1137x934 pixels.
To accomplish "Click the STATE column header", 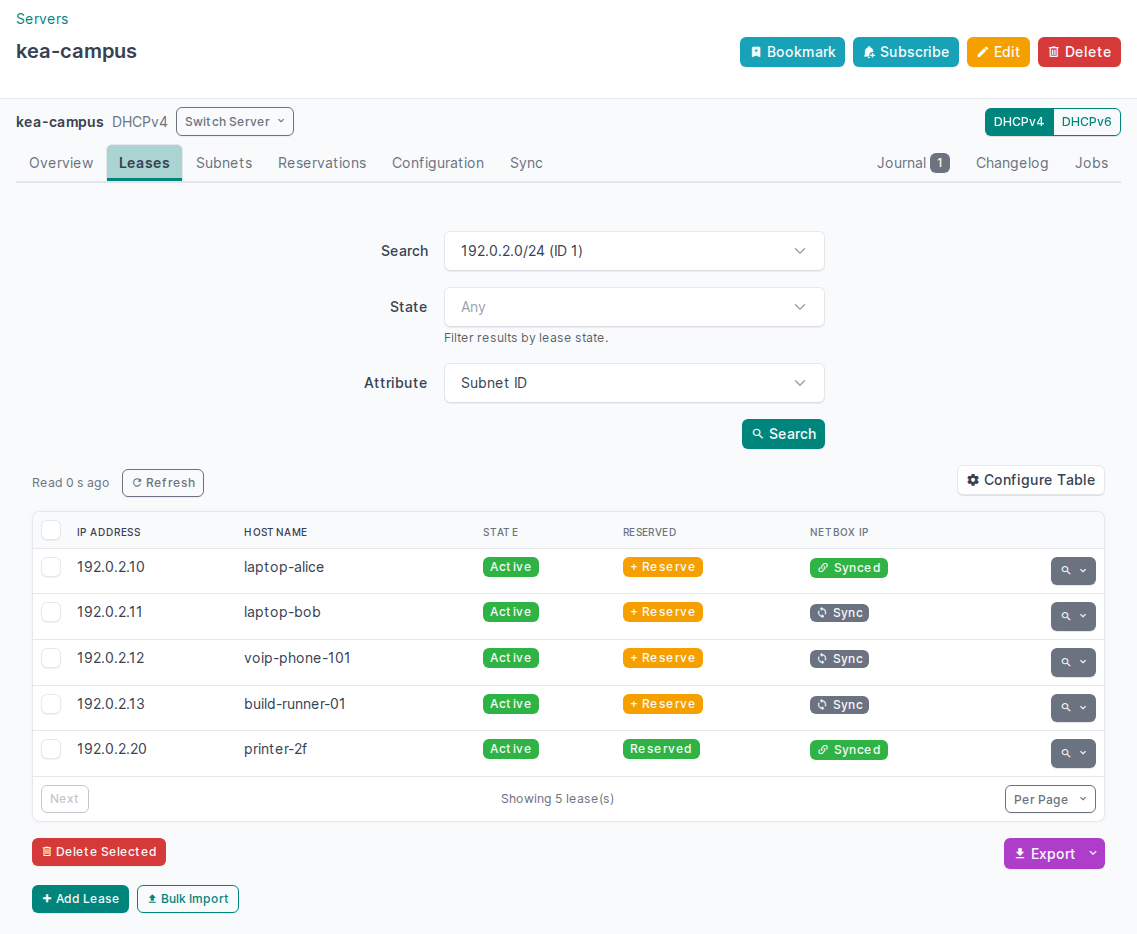I will point(500,532).
